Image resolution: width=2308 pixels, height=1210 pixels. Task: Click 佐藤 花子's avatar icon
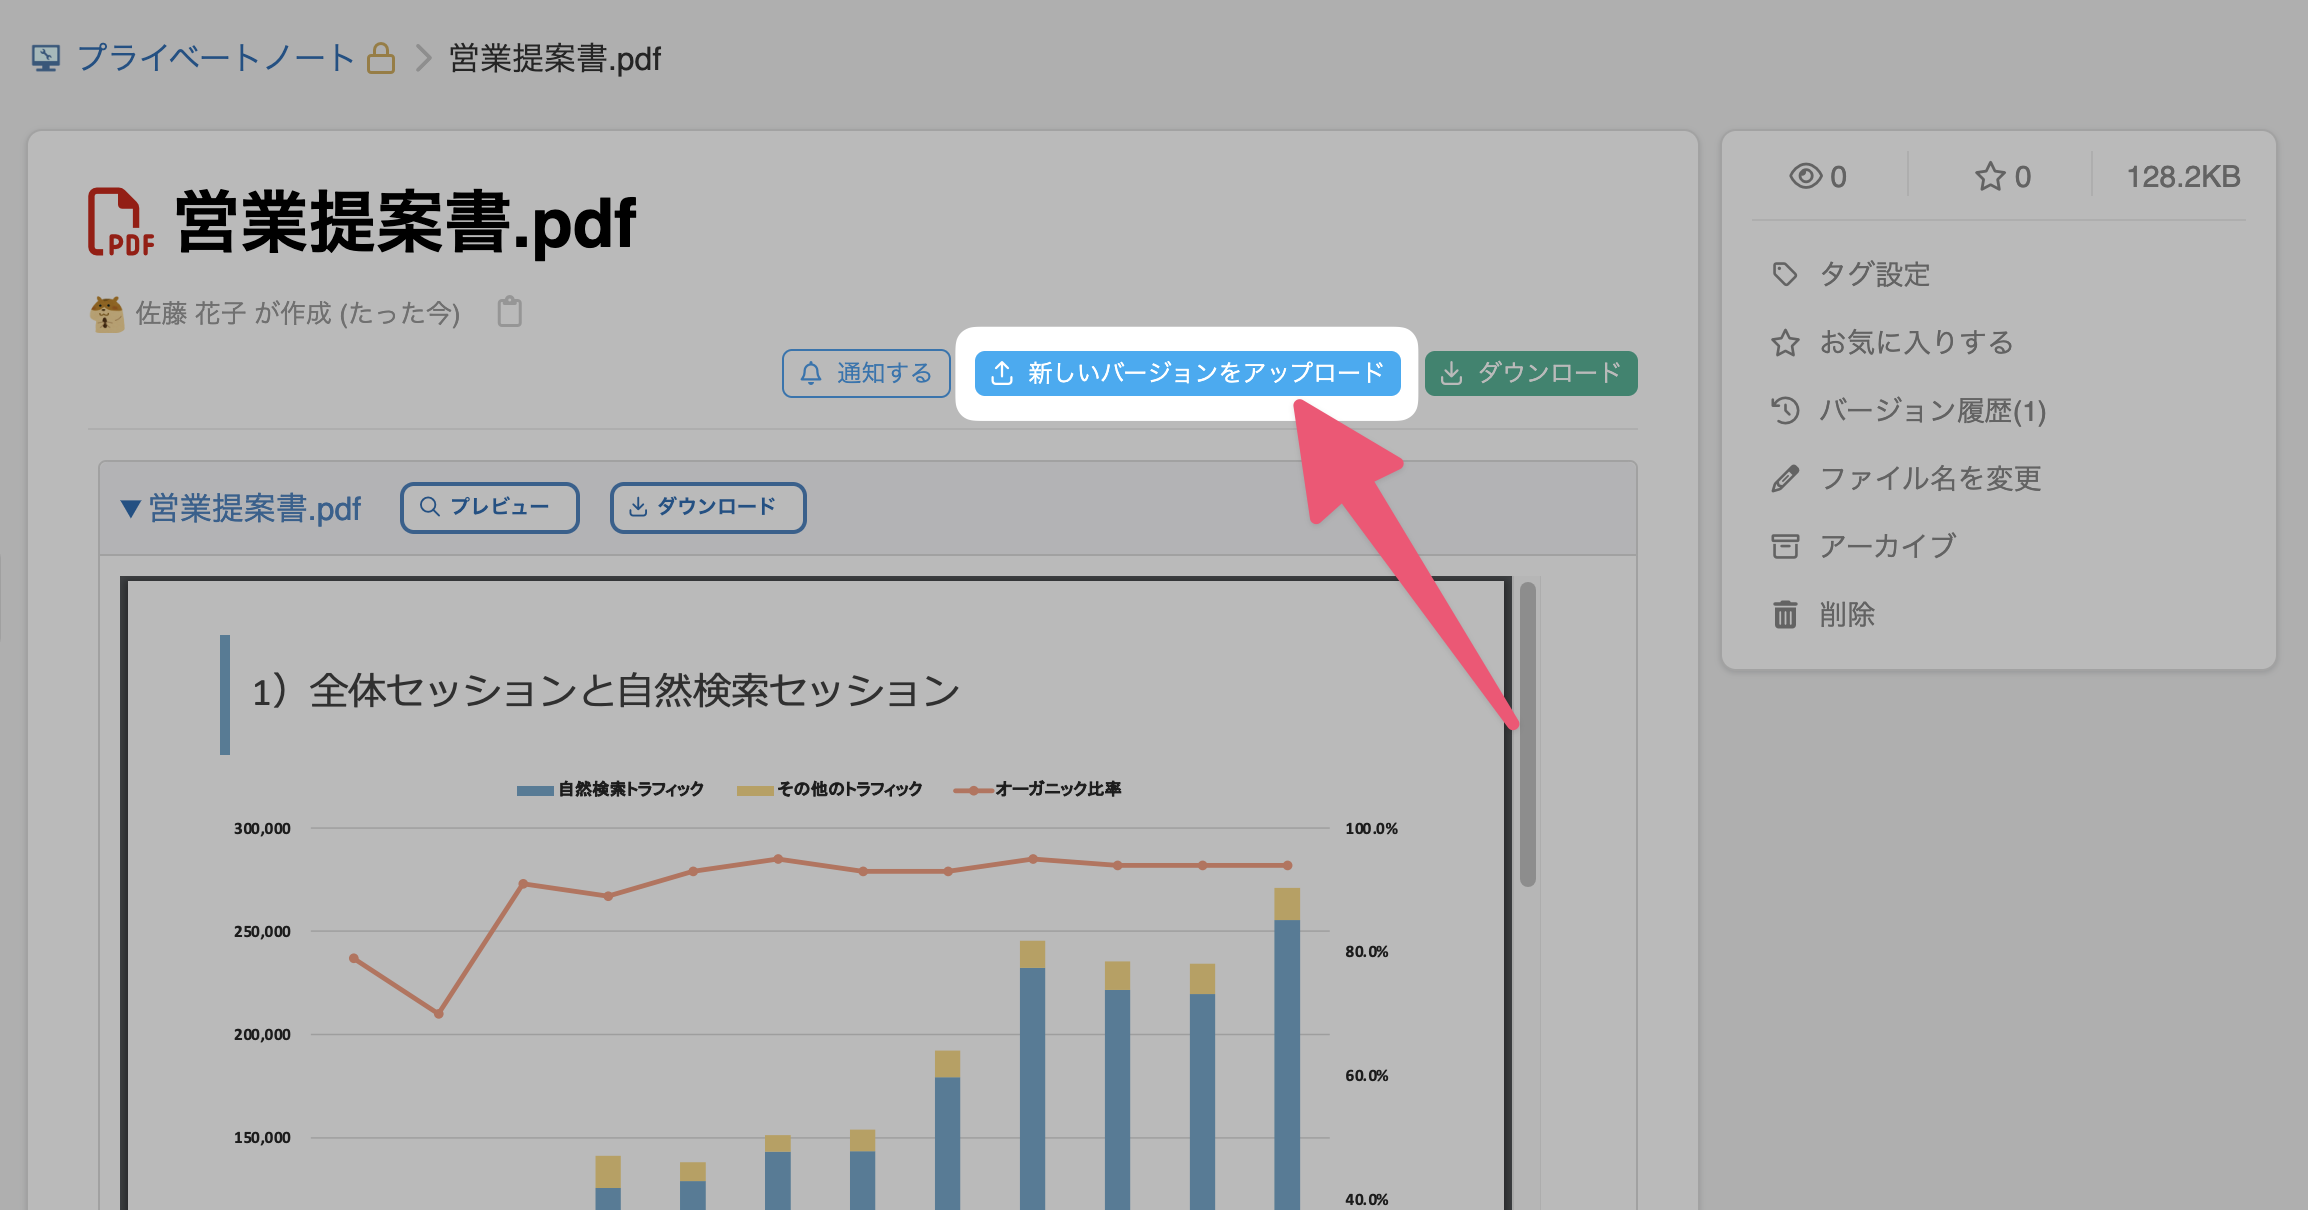107,314
